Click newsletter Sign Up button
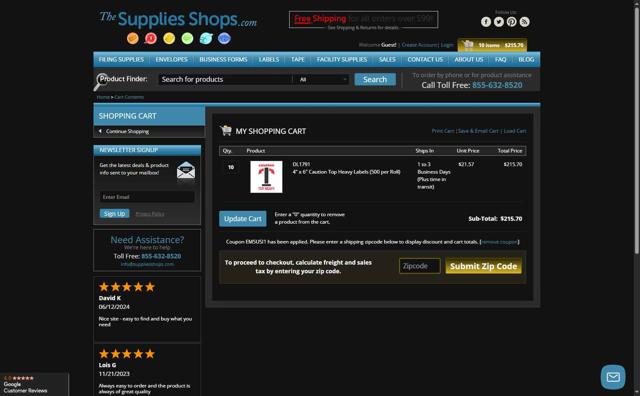Image resolution: width=640 pixels, height=396 pixels. 114,214
